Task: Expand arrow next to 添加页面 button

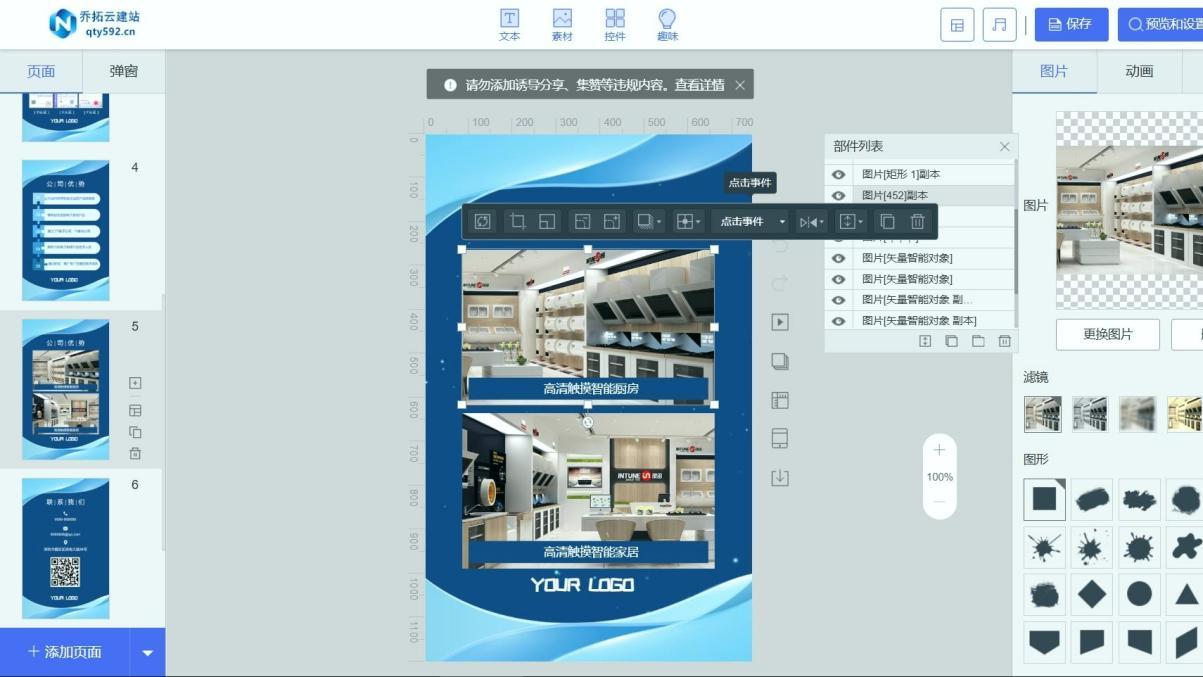Action: coord(147,653)
